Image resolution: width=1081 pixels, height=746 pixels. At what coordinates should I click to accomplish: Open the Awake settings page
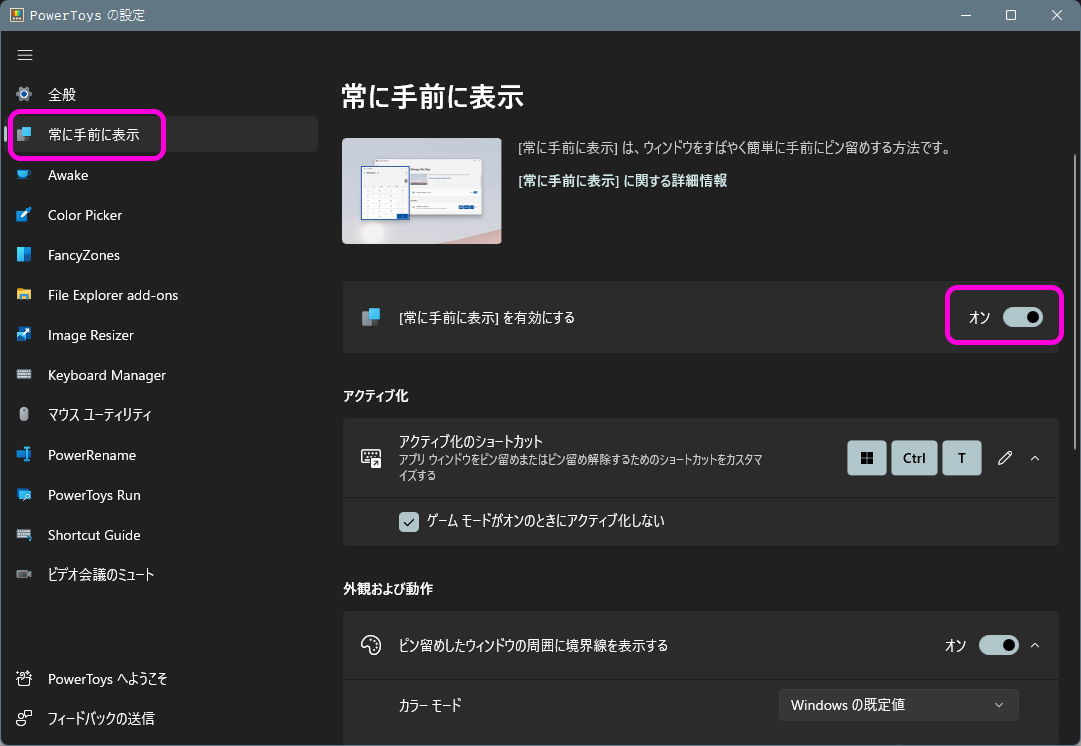pyautogui.click(x=163, y=175)
